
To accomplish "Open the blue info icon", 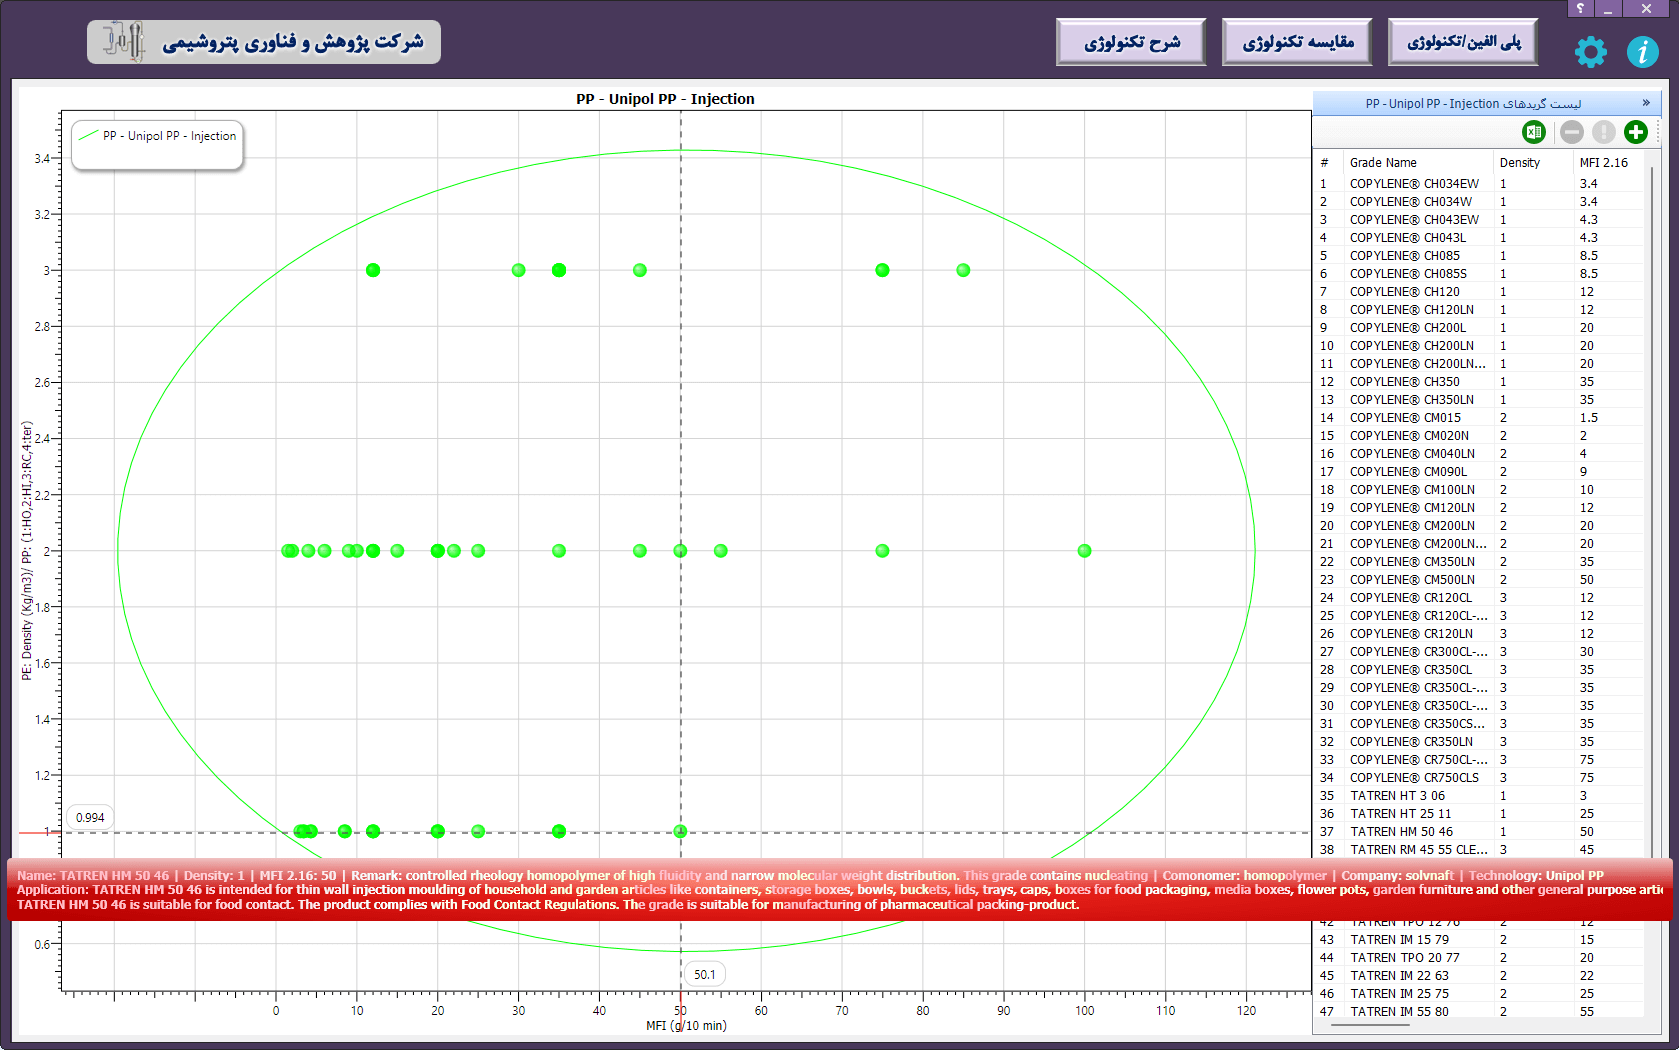I will (x=1642, y=52).
